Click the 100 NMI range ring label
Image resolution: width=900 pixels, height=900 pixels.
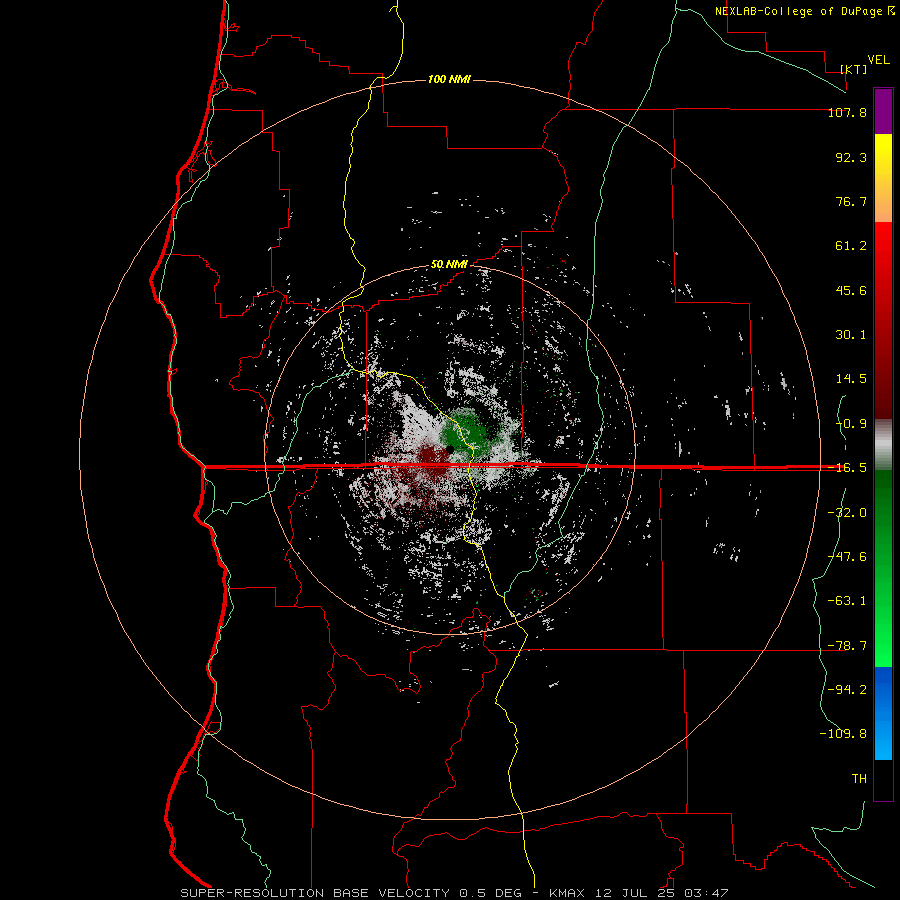449,79
